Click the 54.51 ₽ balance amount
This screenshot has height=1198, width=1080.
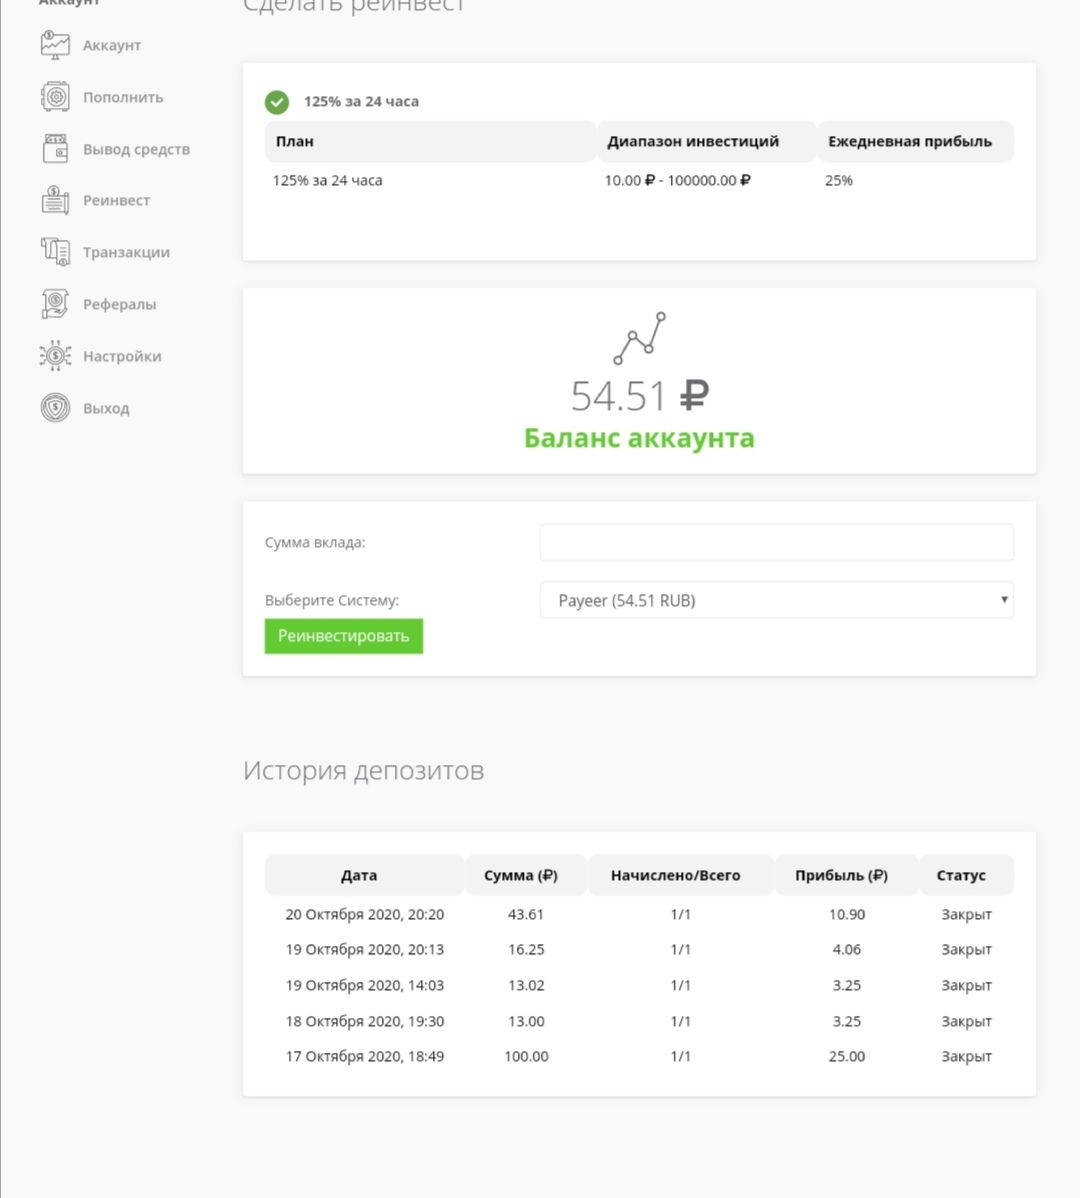pyautogui.click(x=639, y=396)
